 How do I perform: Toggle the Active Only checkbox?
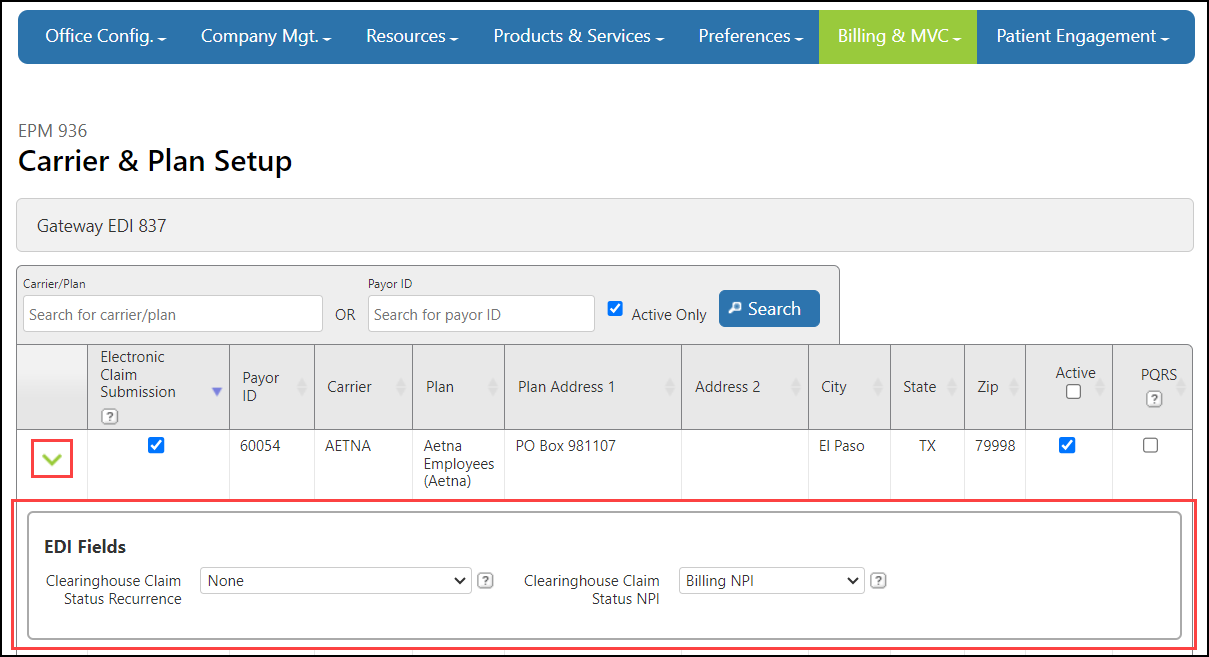[616, 309]
